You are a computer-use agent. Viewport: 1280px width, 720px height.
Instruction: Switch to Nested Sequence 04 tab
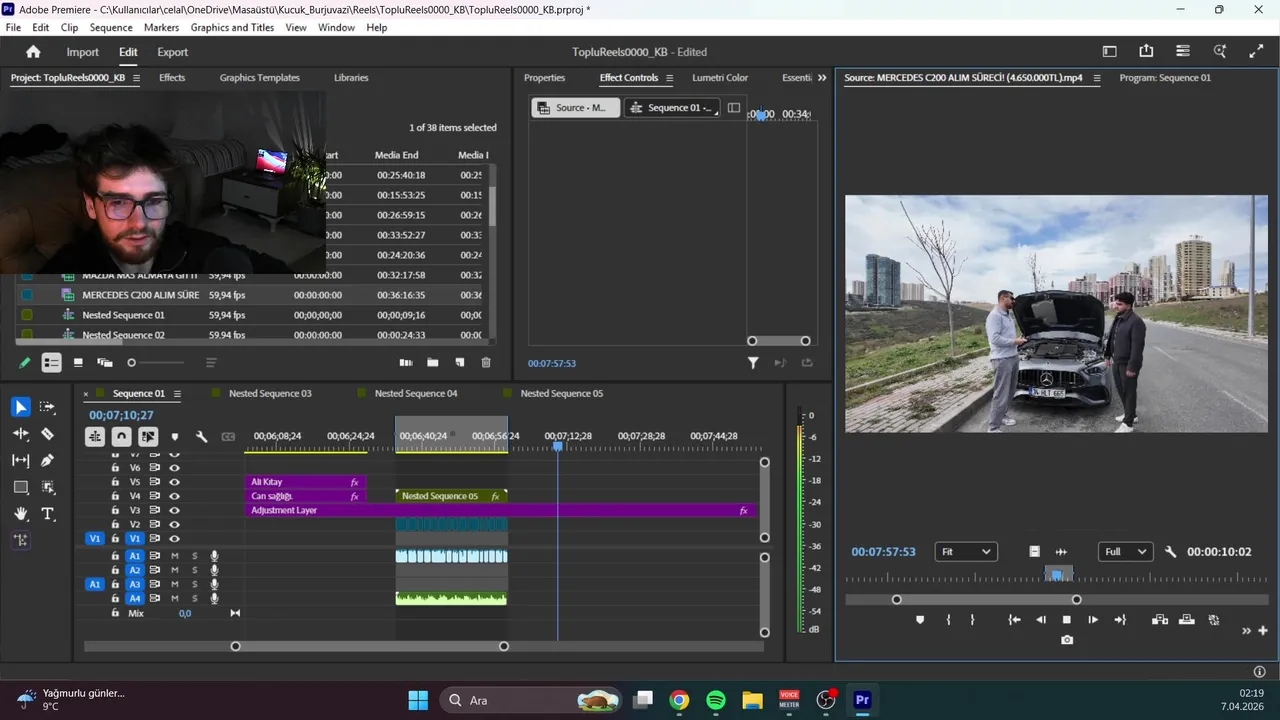[x=416, y=394]
